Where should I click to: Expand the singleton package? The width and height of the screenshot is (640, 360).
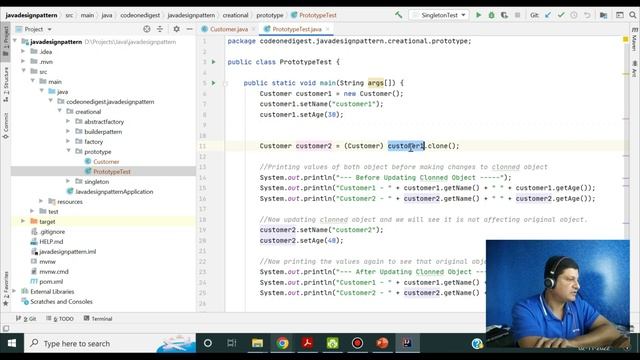pos(68,181)
